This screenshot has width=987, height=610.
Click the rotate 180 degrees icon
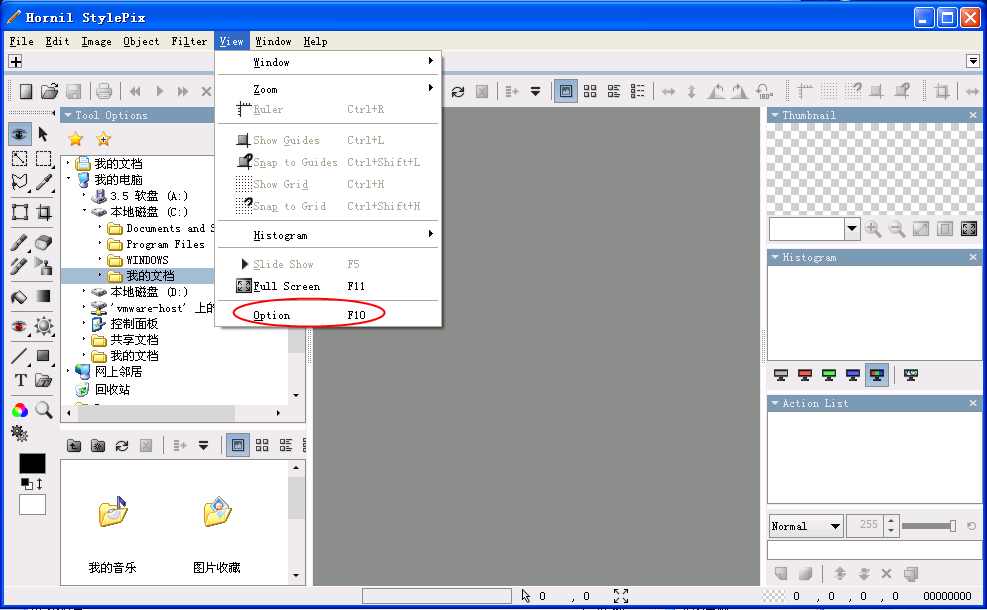764,92
